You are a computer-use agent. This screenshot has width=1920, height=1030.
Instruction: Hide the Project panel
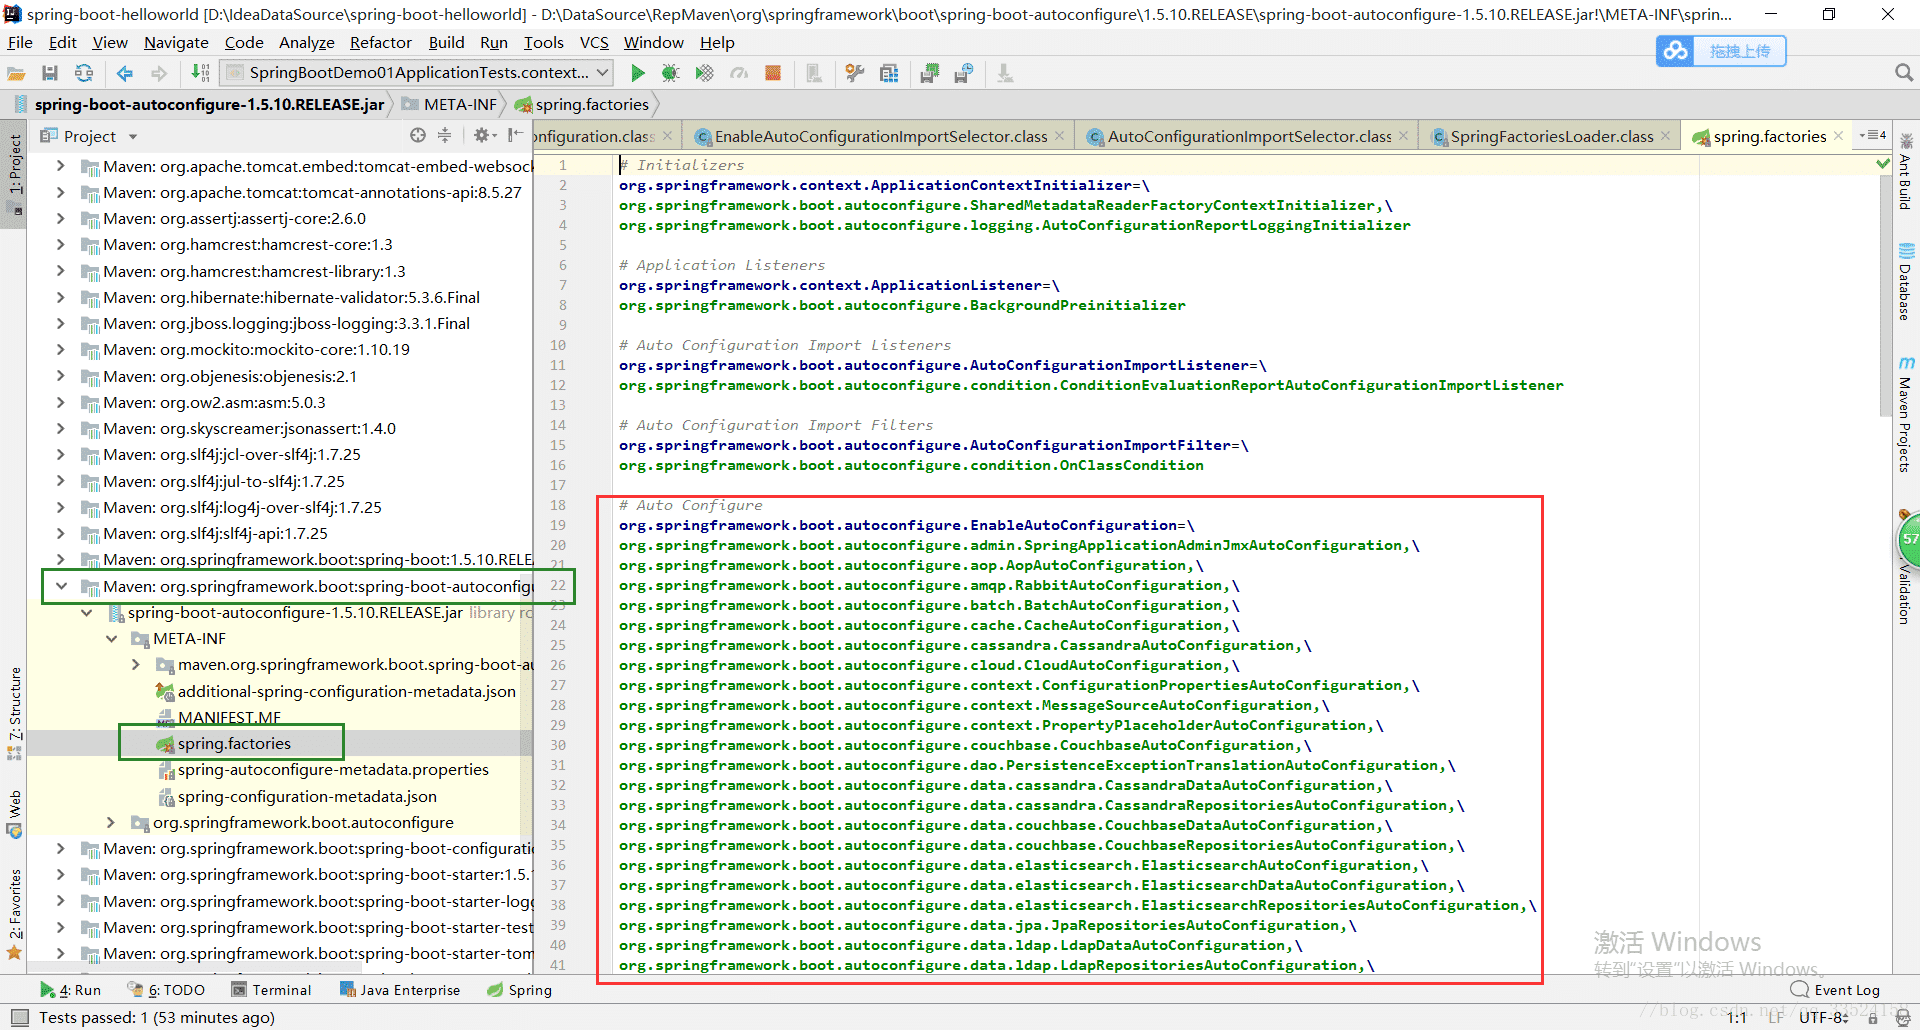(515, 136)
